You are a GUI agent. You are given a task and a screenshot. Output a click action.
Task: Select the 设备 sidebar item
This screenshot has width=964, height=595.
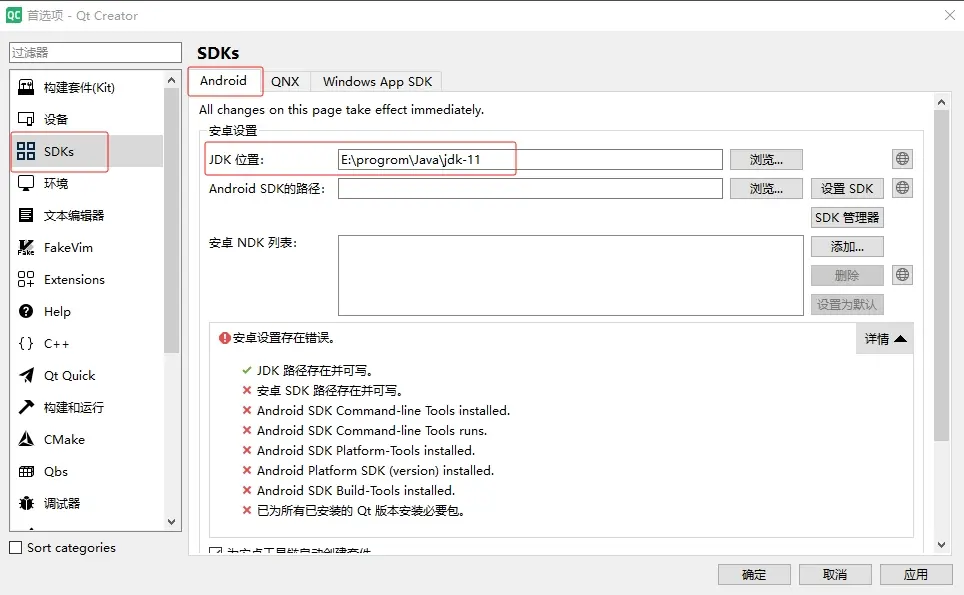tap(58, 120)
